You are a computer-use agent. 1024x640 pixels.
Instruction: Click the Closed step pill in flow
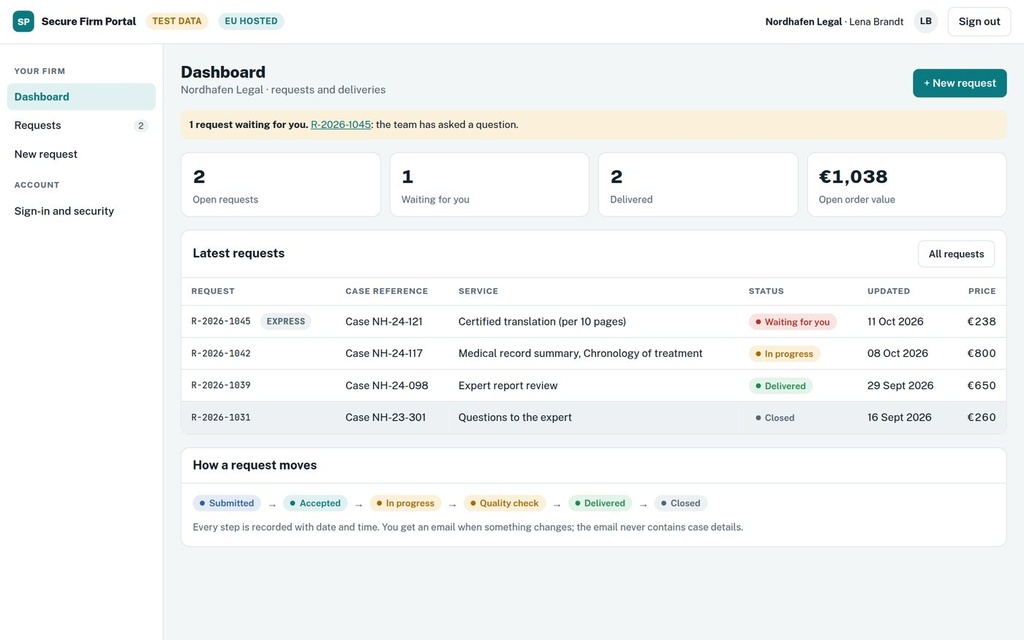click(x=680, y=504)
